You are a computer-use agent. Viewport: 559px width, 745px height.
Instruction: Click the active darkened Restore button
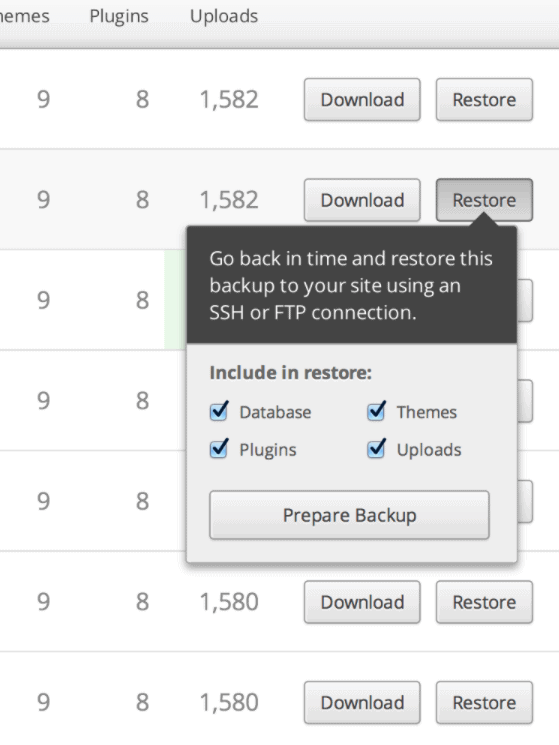(484, 200)
